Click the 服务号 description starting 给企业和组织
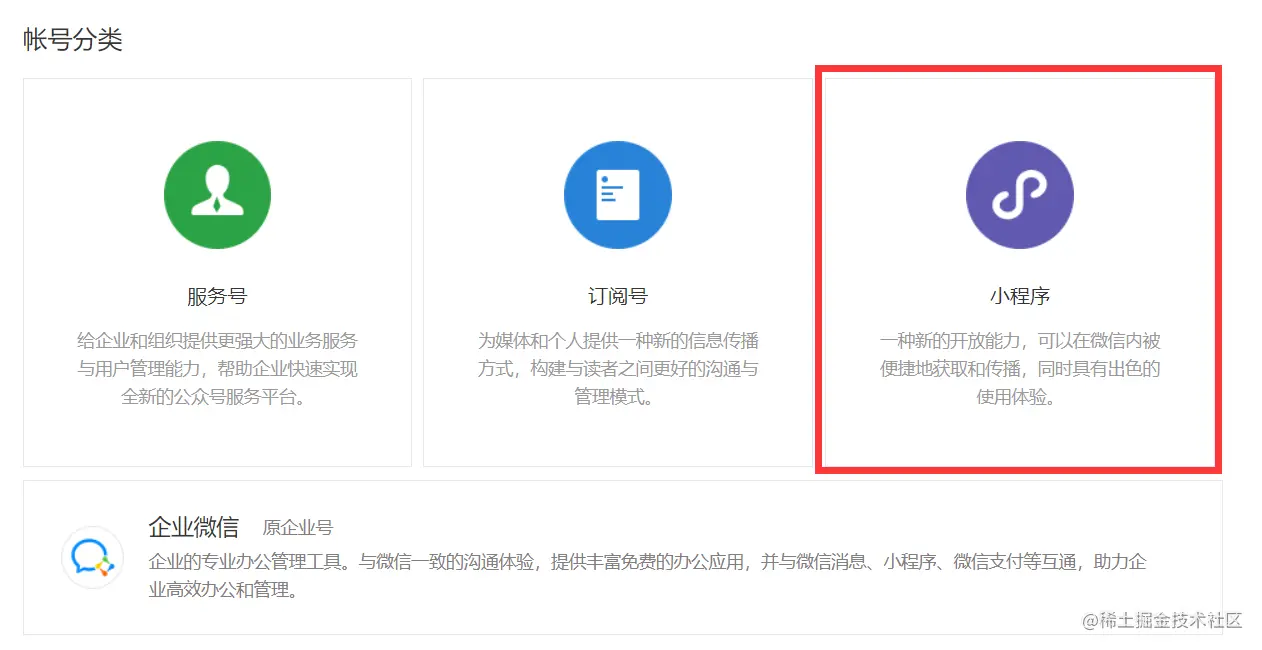 (217, 369)
